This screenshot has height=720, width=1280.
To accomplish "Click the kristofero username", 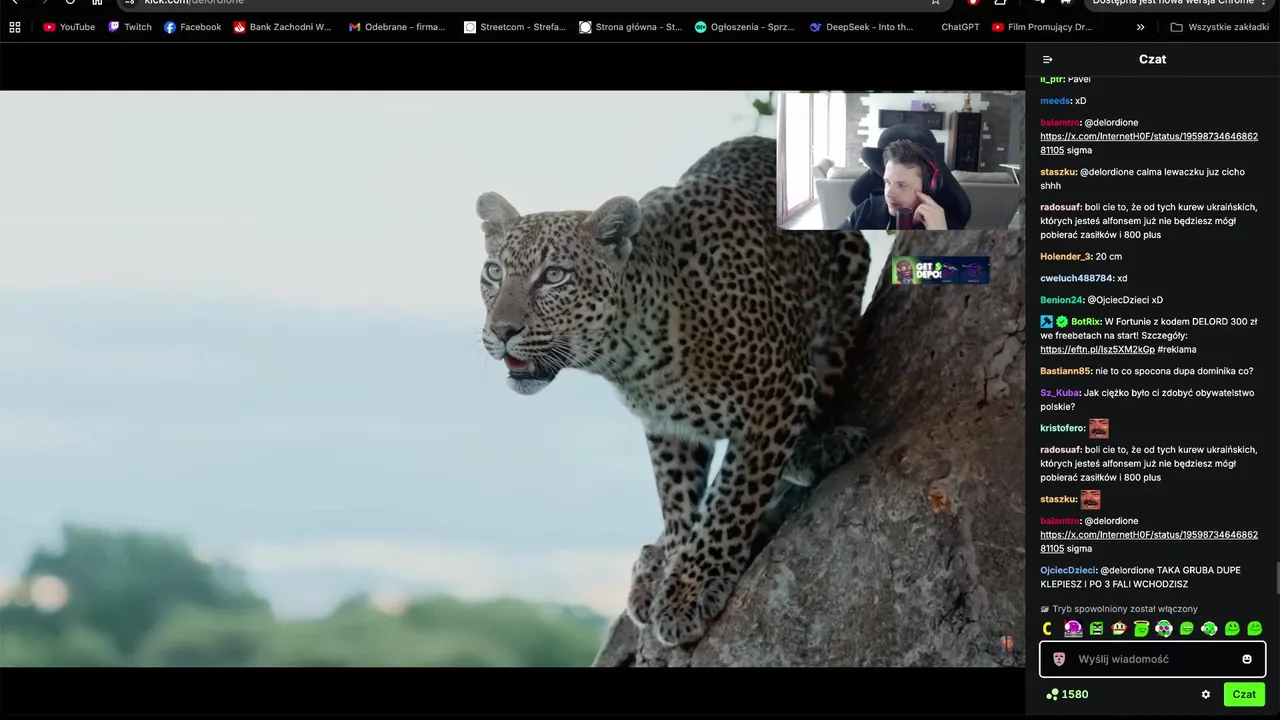I will [x=1062, y=428].
